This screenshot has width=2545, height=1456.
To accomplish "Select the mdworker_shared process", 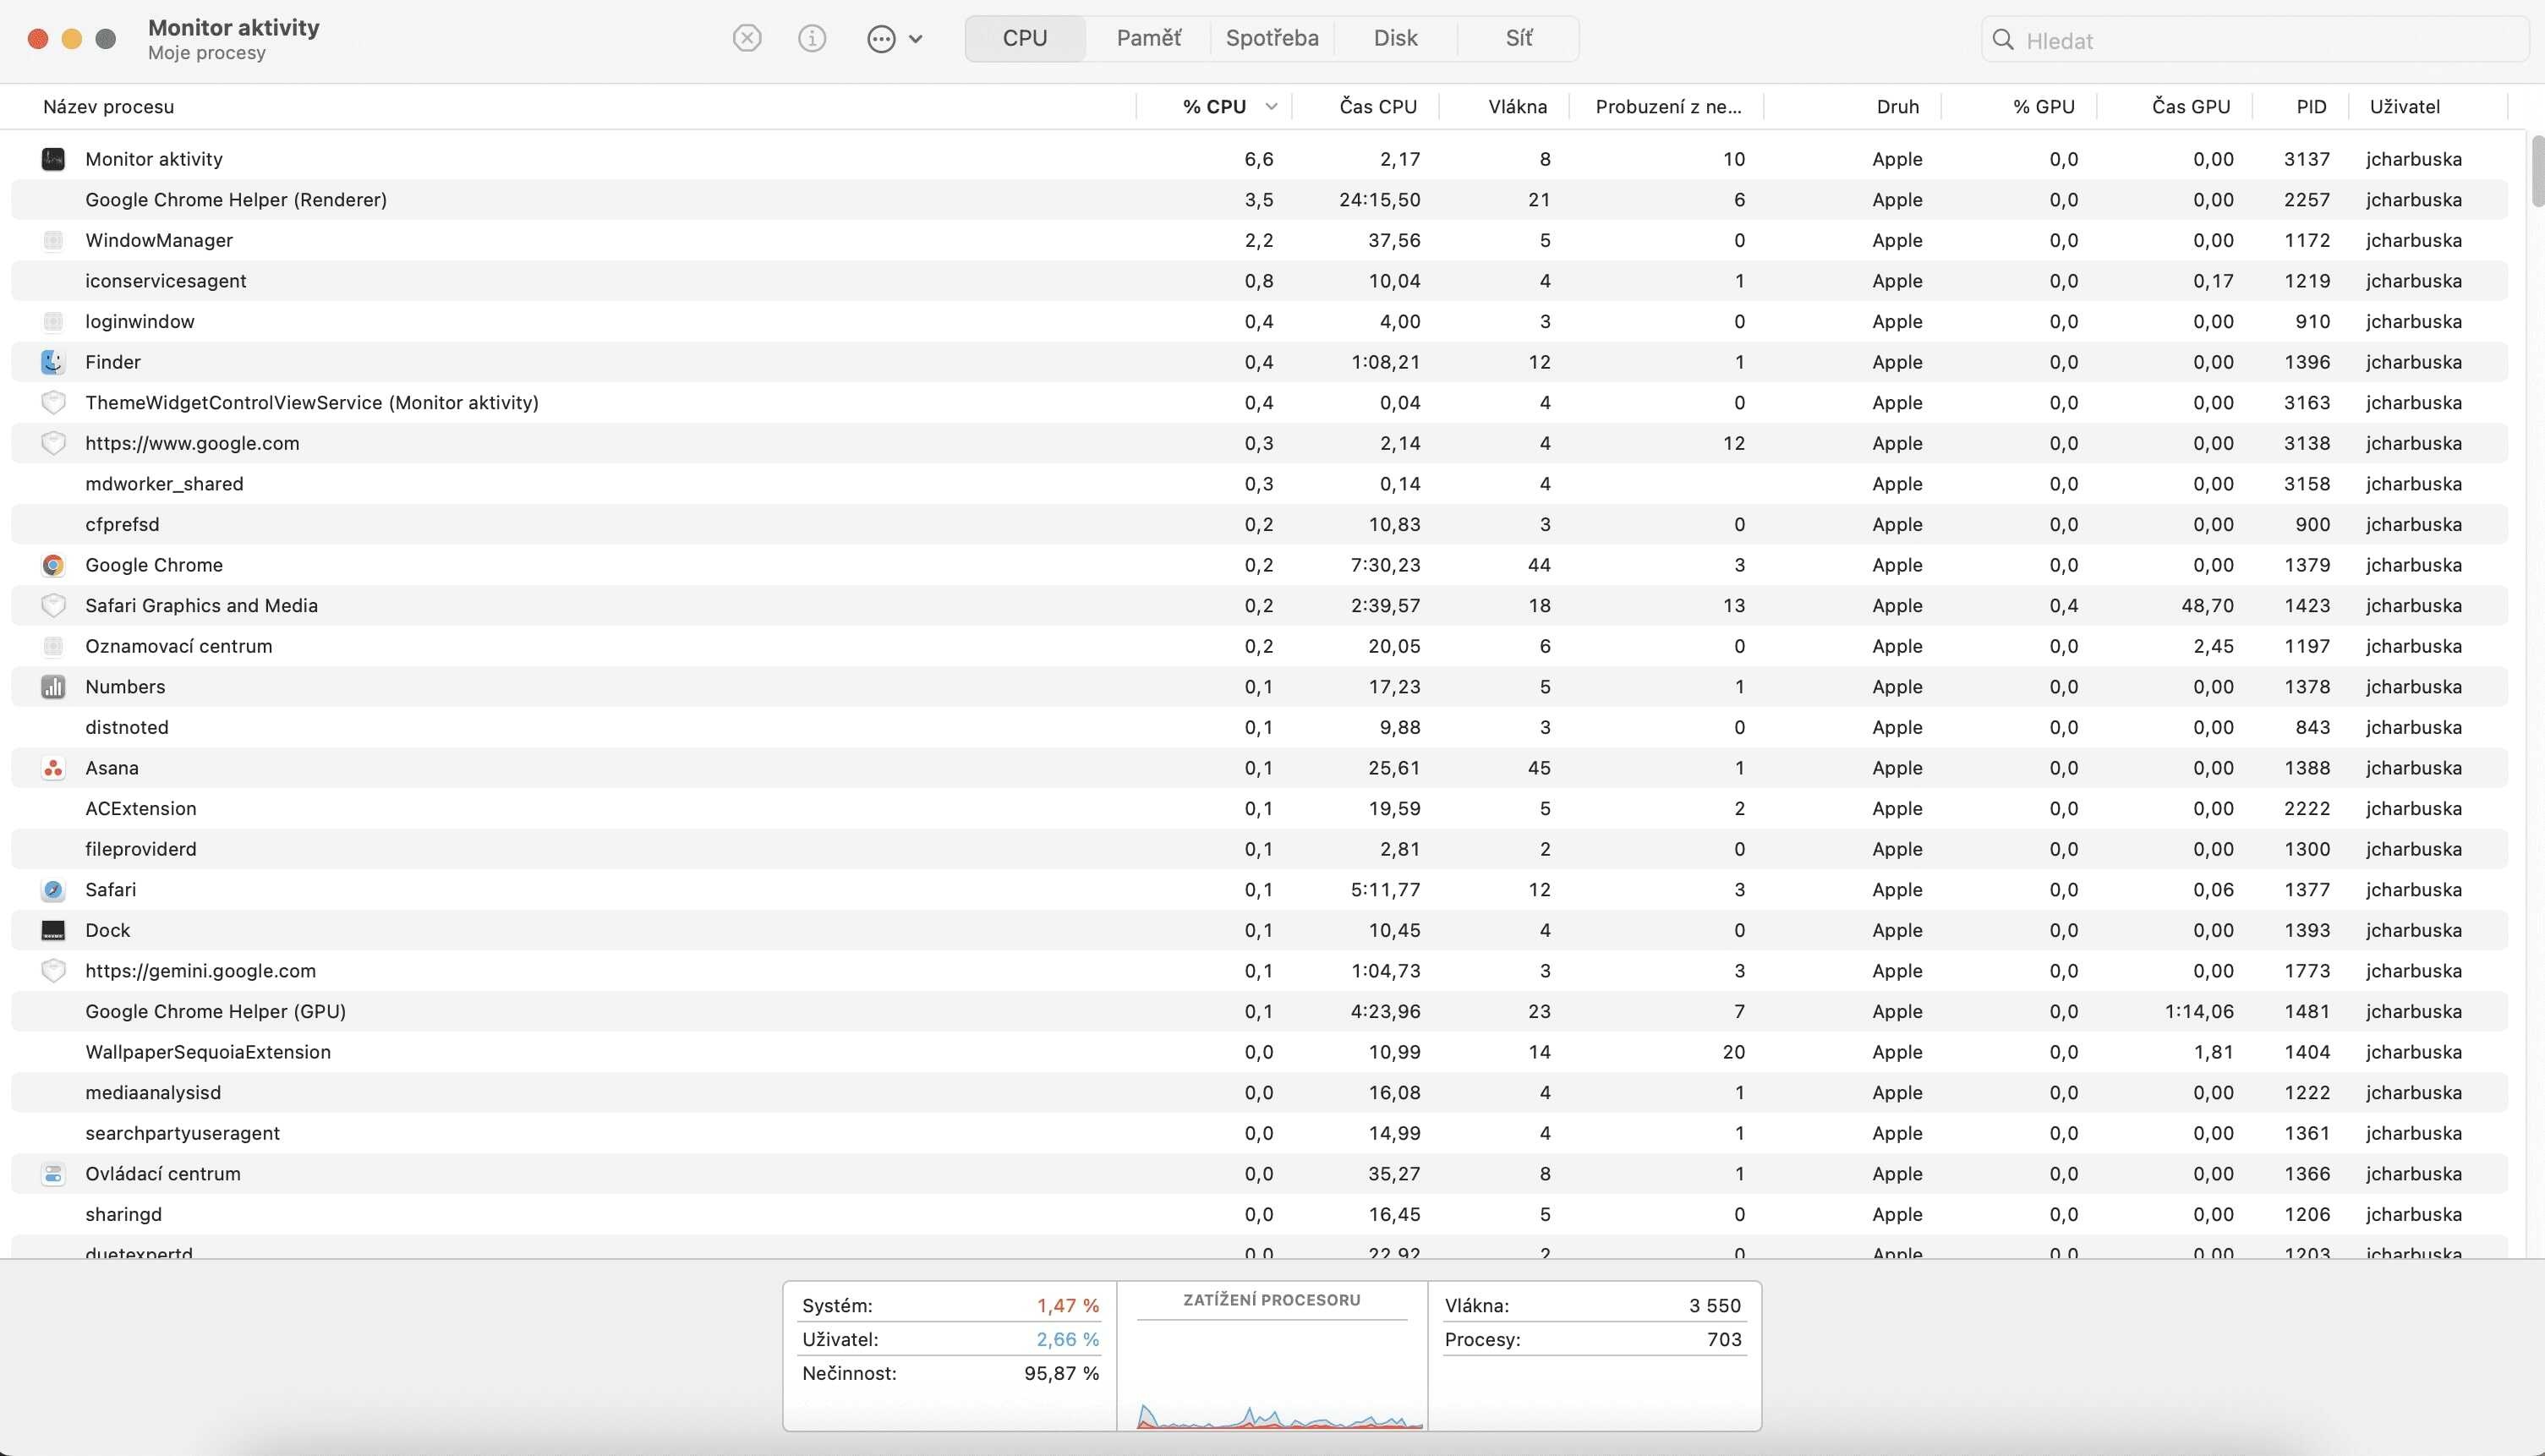I will click(1259, 484).
